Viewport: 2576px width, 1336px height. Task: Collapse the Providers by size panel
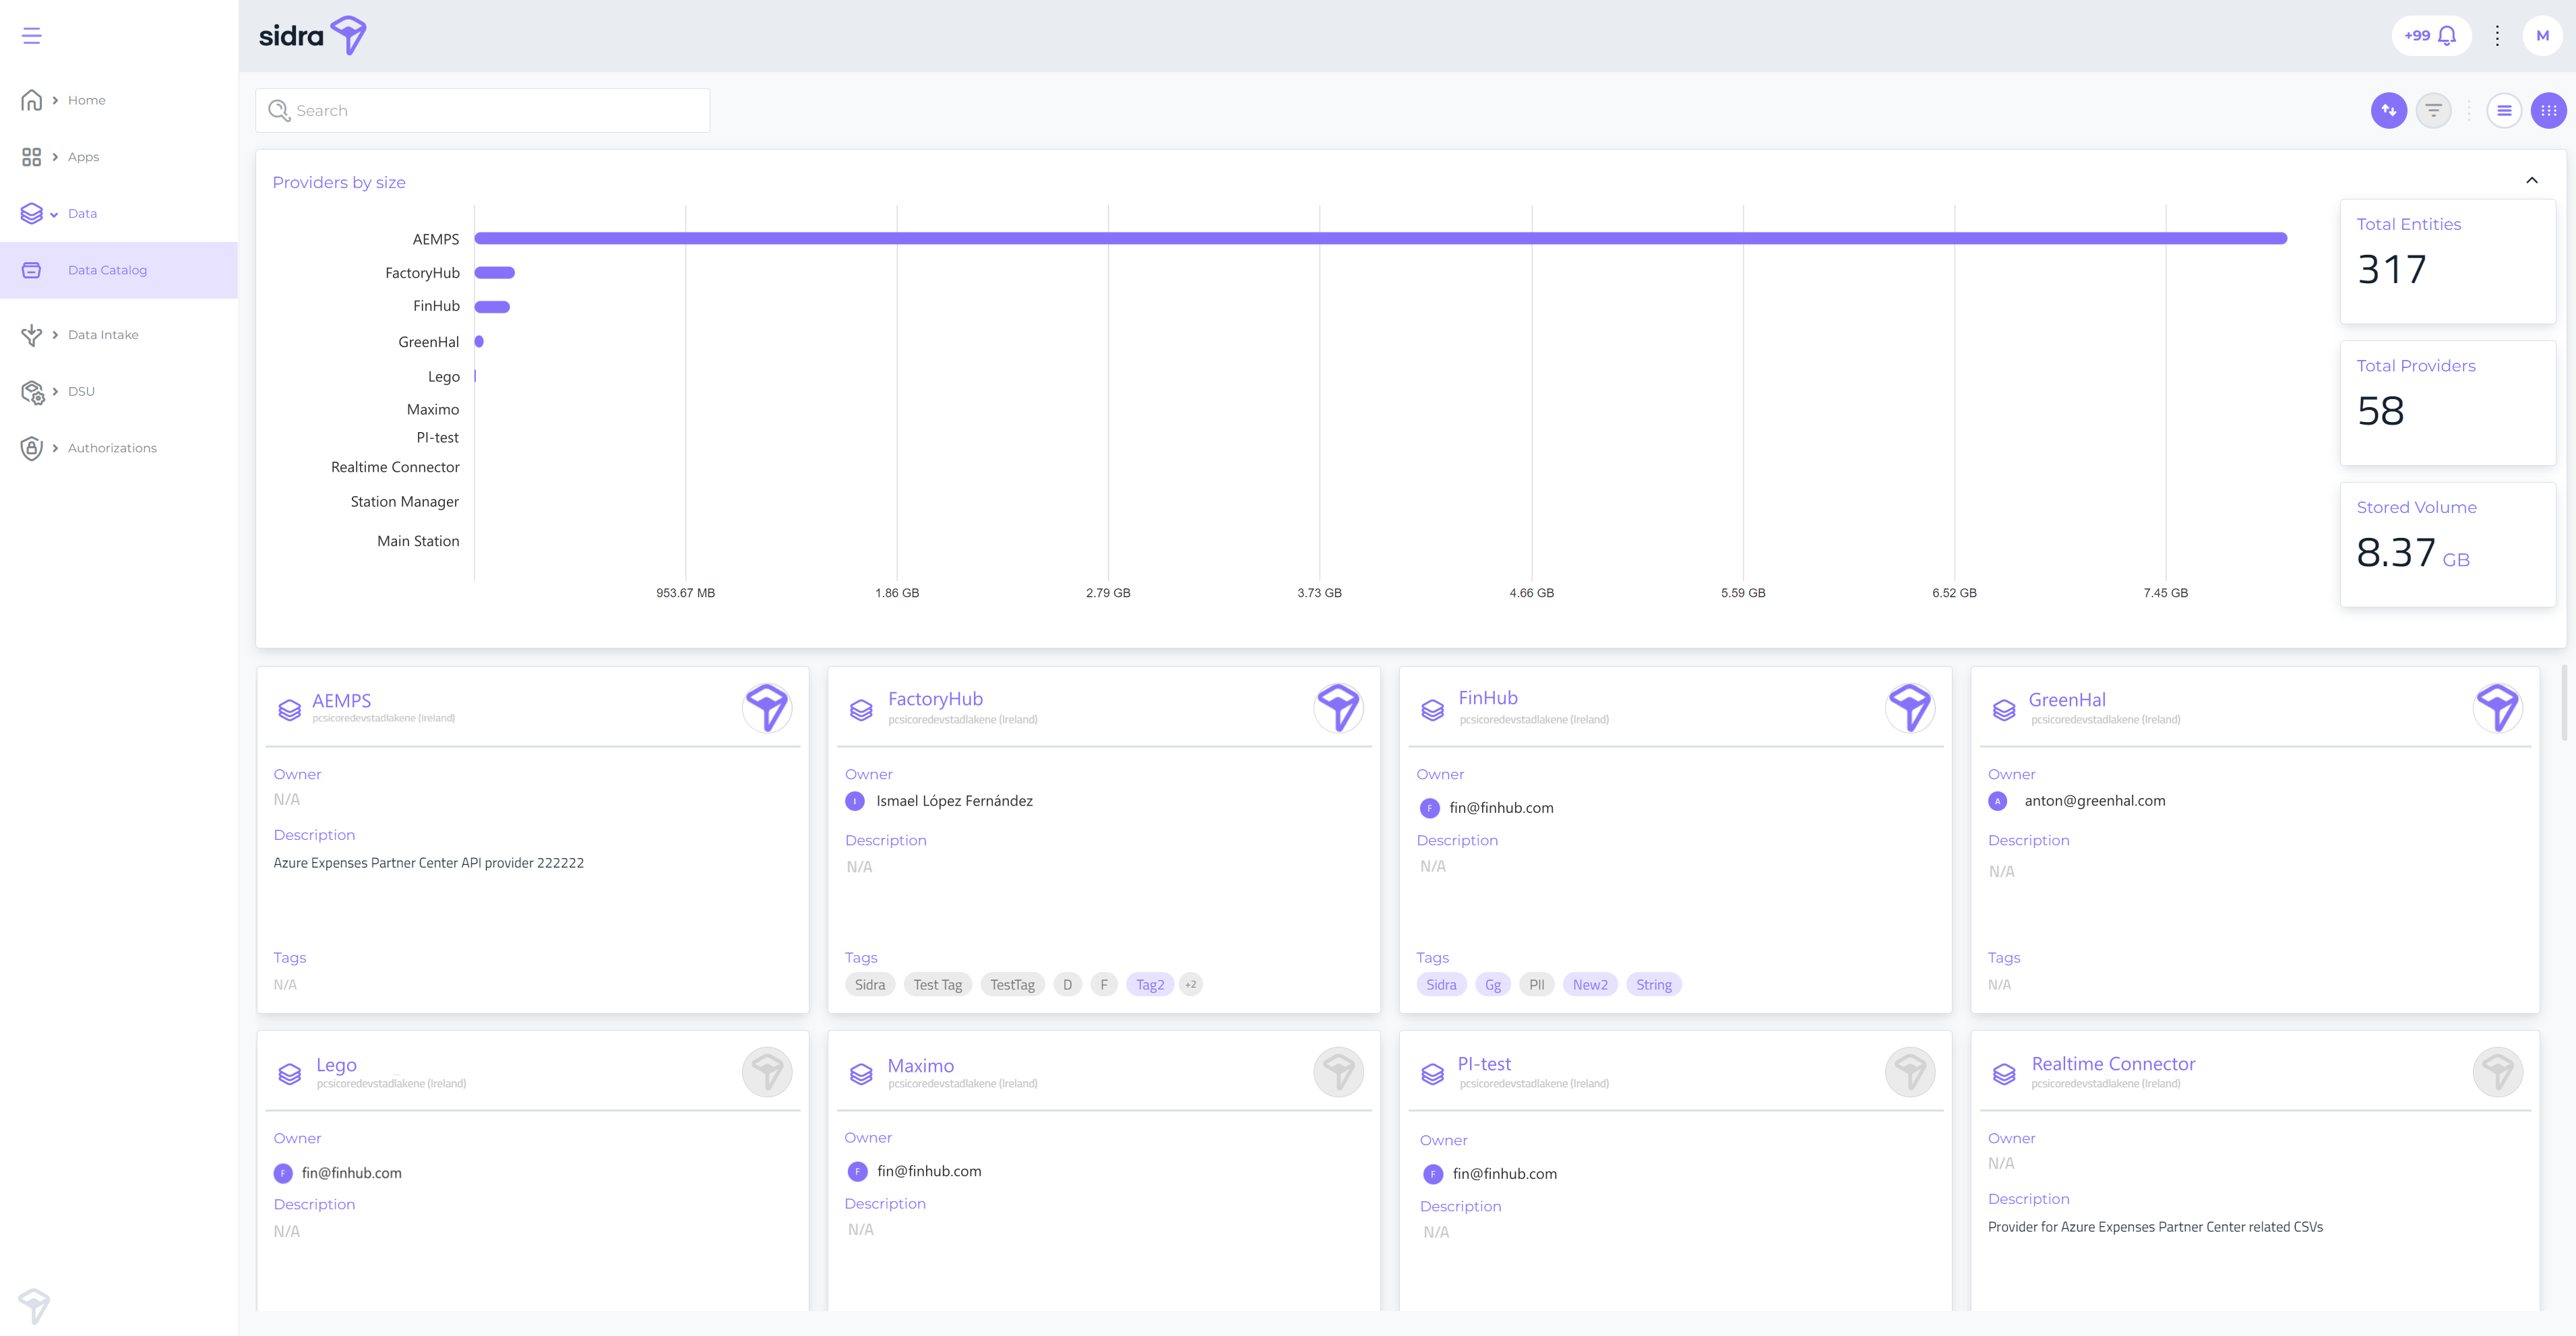(x=2532, y=180)
